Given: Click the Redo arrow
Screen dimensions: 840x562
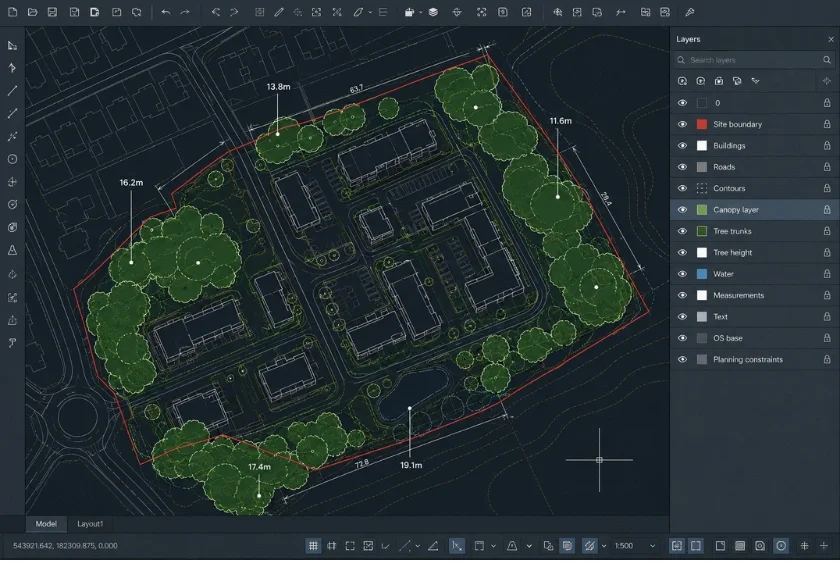Looking at the screenshot, I should 185,12.
